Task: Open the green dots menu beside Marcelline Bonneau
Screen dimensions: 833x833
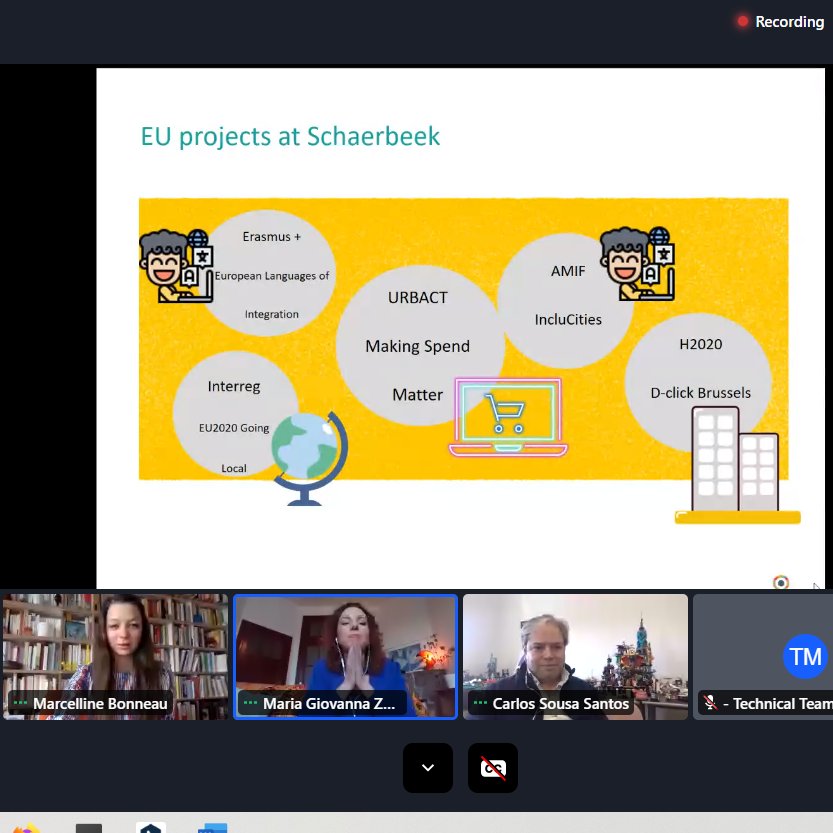Action: (20, 703)
